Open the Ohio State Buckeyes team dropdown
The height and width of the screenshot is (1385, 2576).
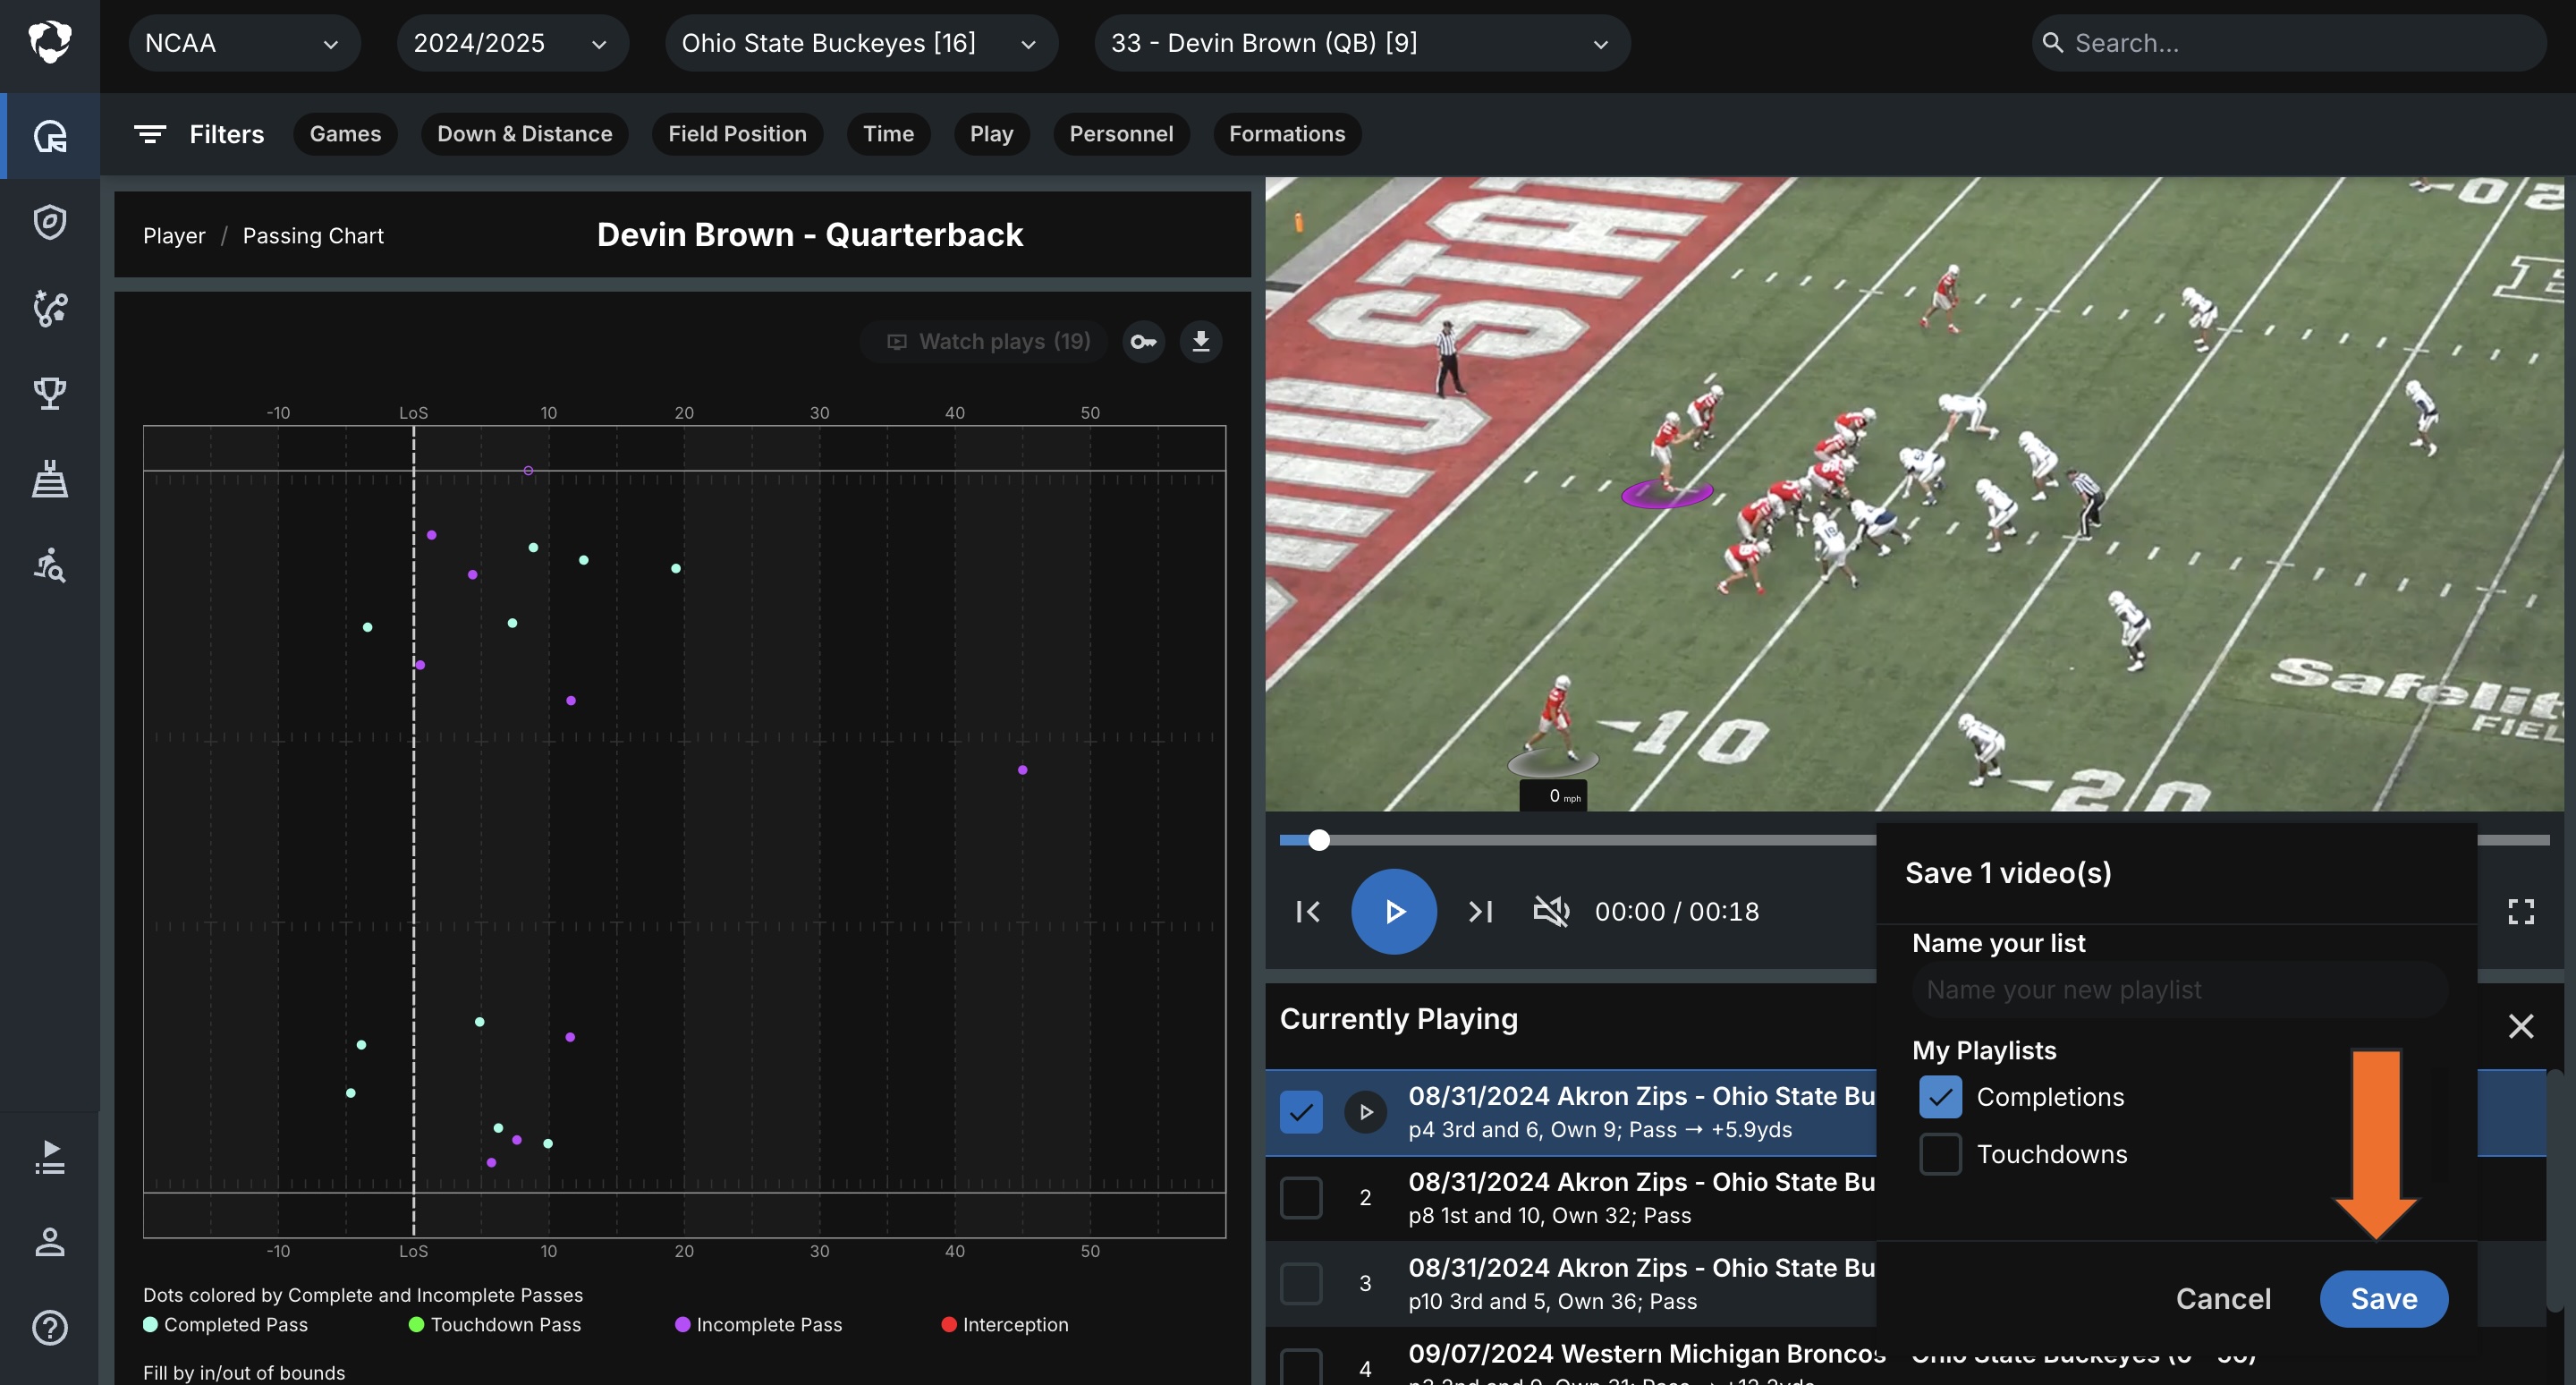(861, 43)
